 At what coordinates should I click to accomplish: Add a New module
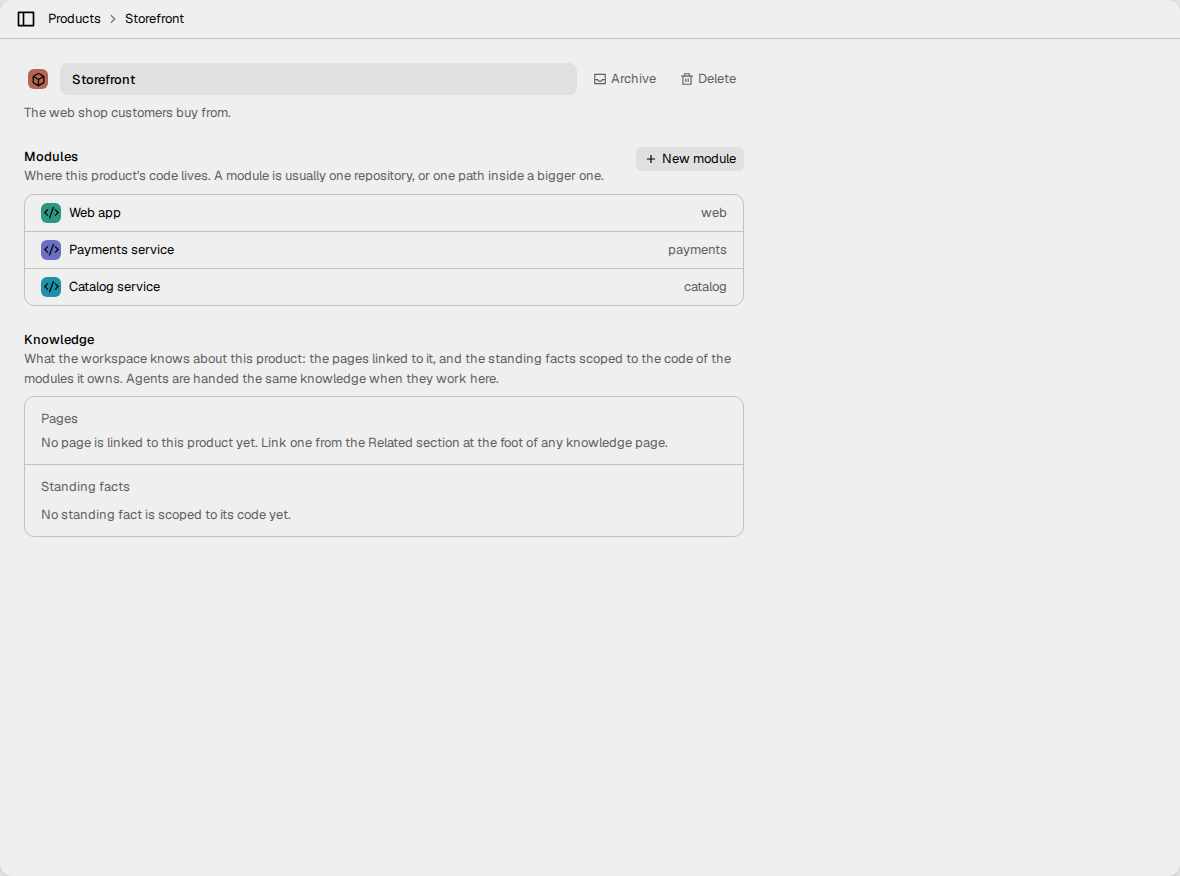(x=690, y=159)
